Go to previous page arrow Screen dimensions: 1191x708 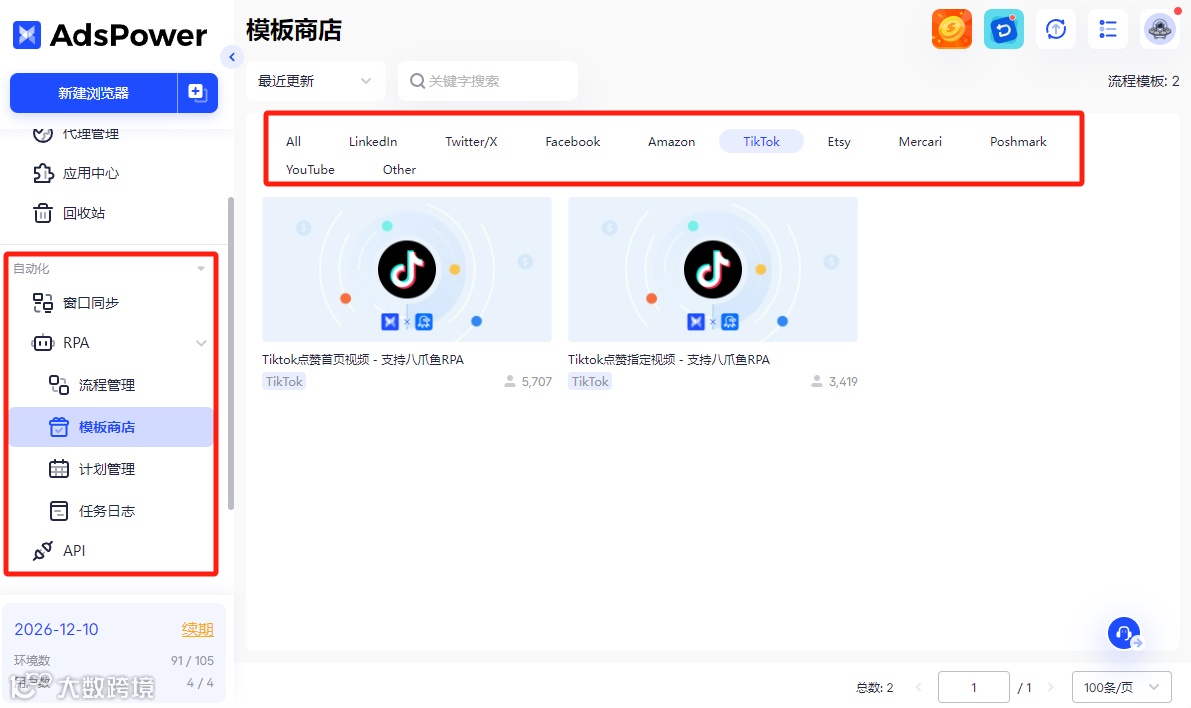[918, 687]
